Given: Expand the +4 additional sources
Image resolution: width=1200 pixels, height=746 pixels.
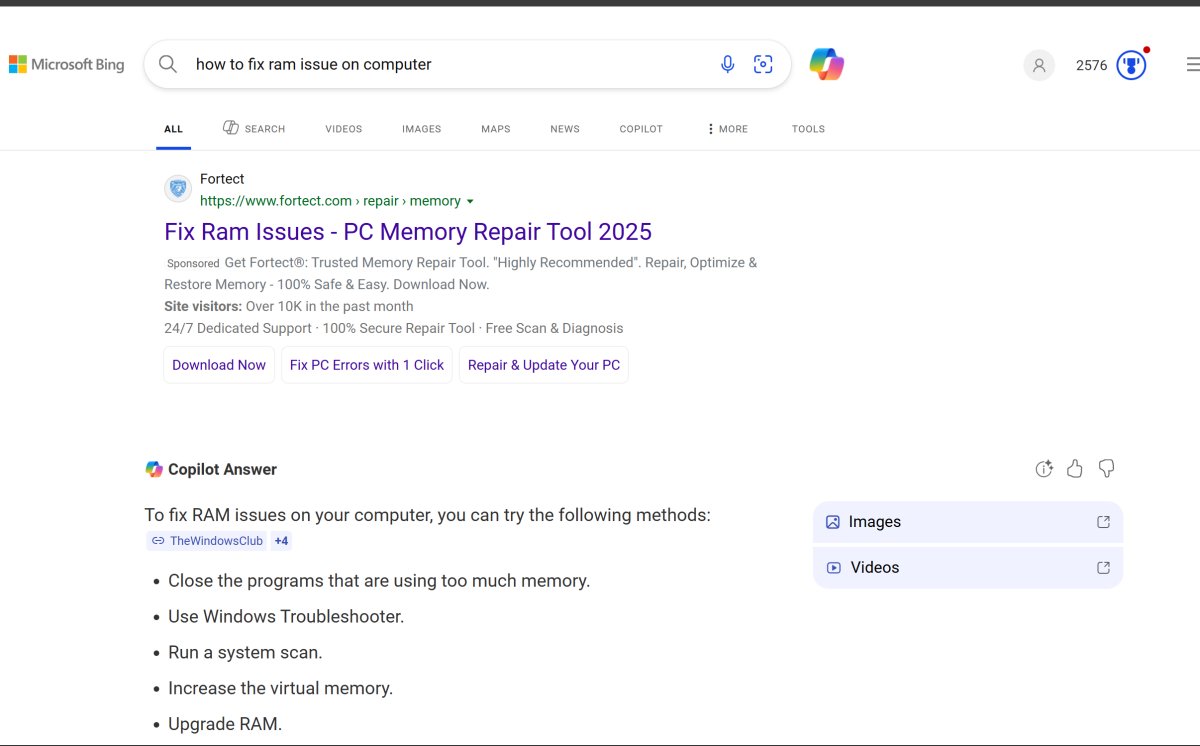Looking at the screenshot, I should [x=281, y=541].
